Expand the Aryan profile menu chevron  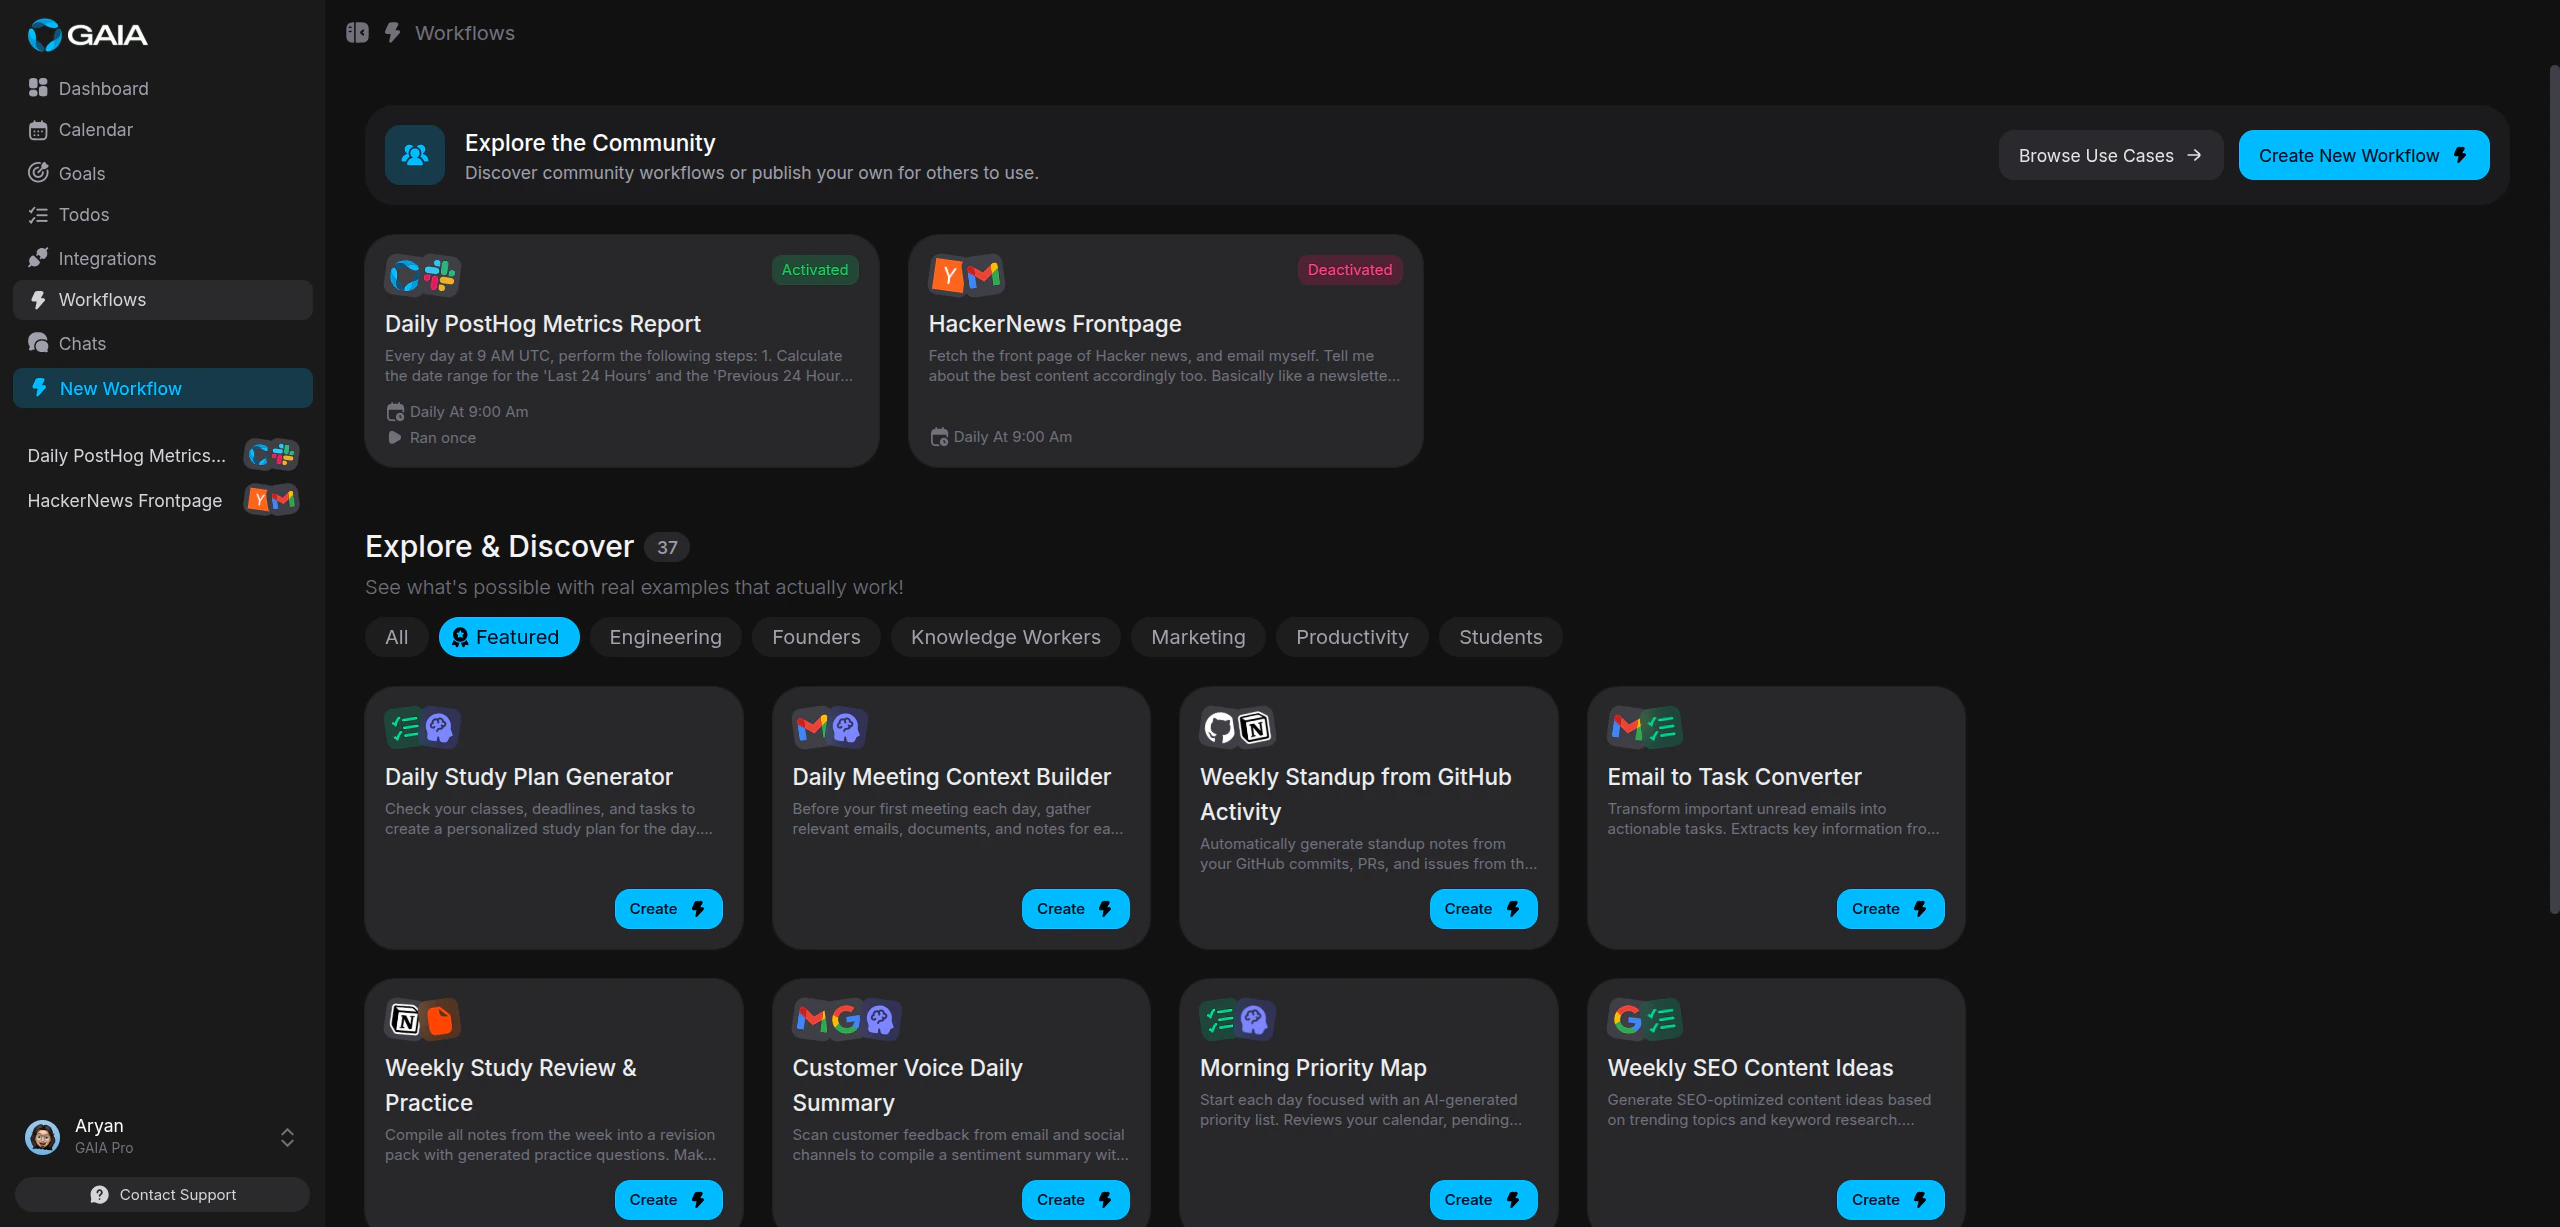pos(286,1137)
